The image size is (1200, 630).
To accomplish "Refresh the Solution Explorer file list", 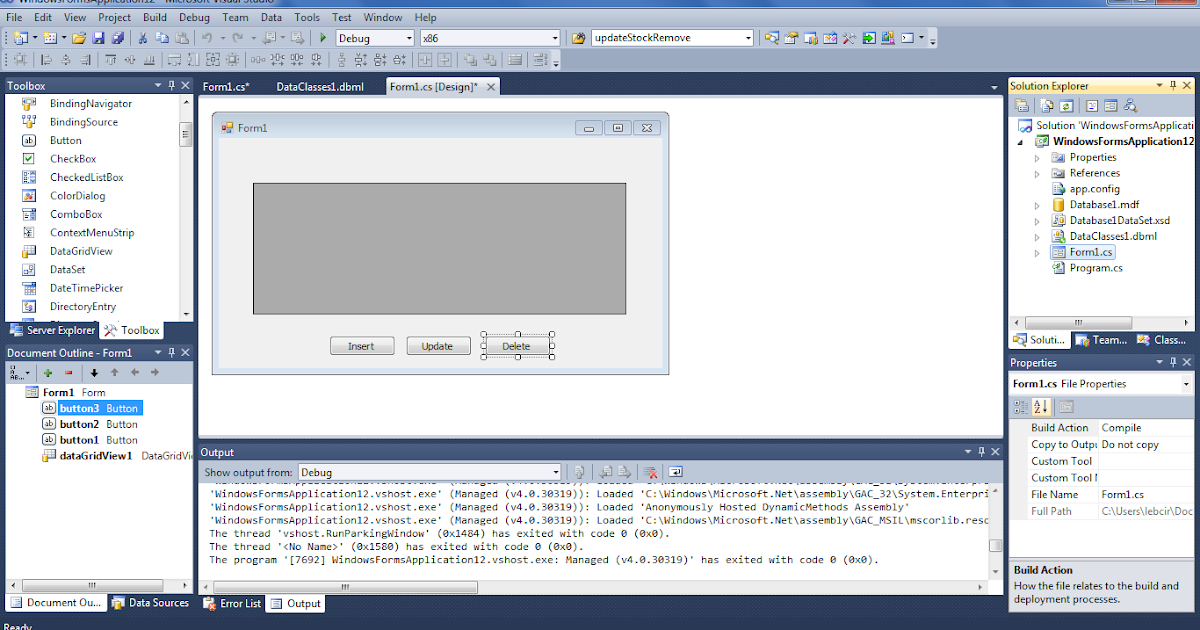I will pos(1066,105).
